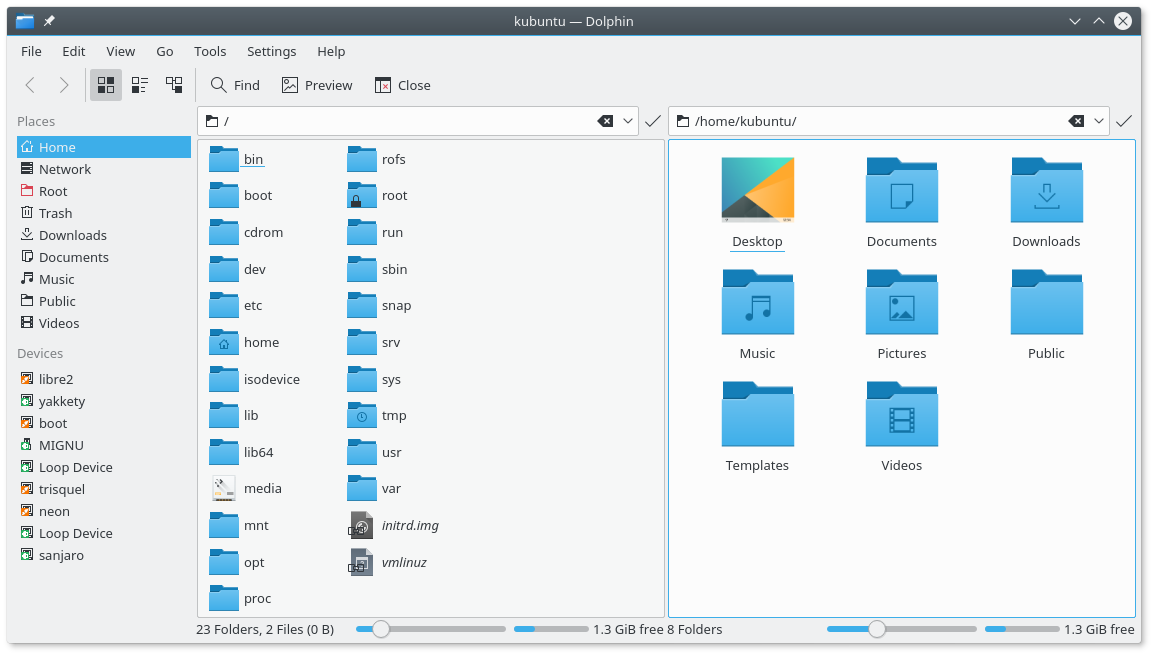Clear the left location bar text
The width and height of the screenshot is (1154, 656).
606,120
